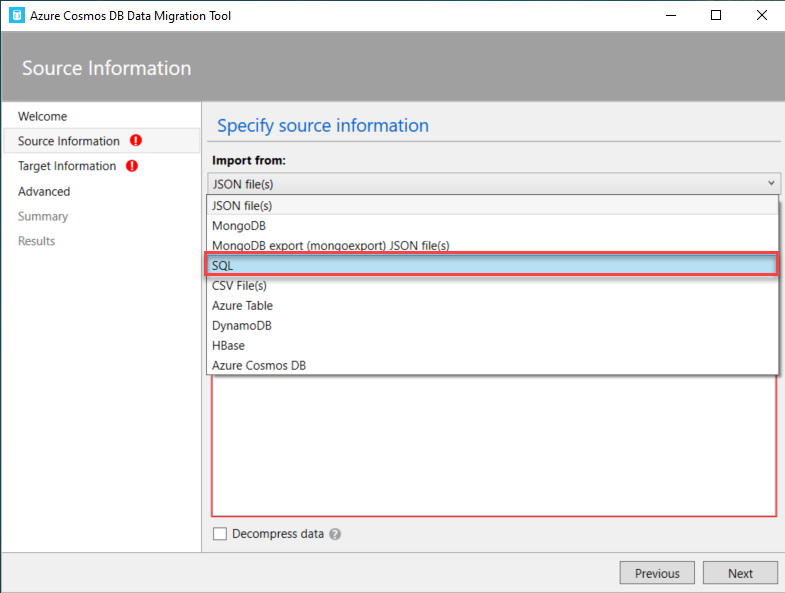Select MongoDB export (mongoexport) JSON file(s) option

pos(330,245)
